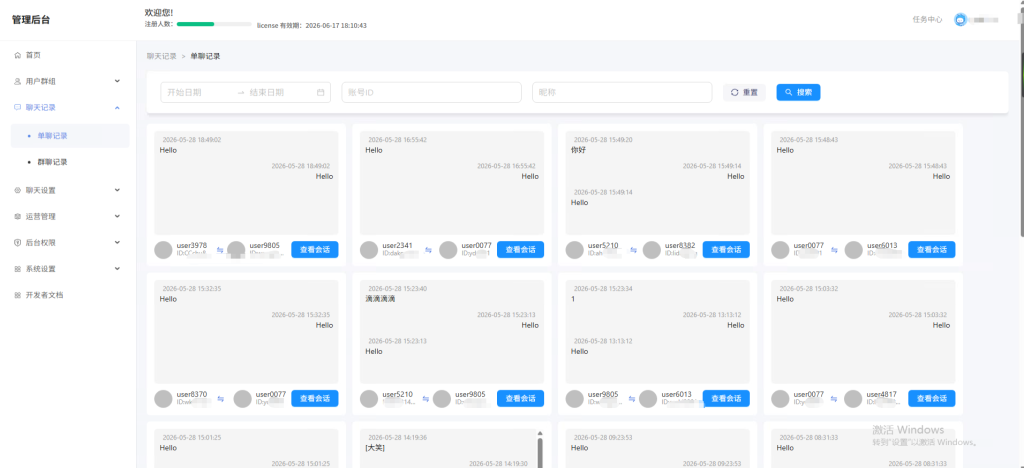Click swap icon between user9805 and user6013
This screenshot has height=468, width=1024.
point(631,399)
